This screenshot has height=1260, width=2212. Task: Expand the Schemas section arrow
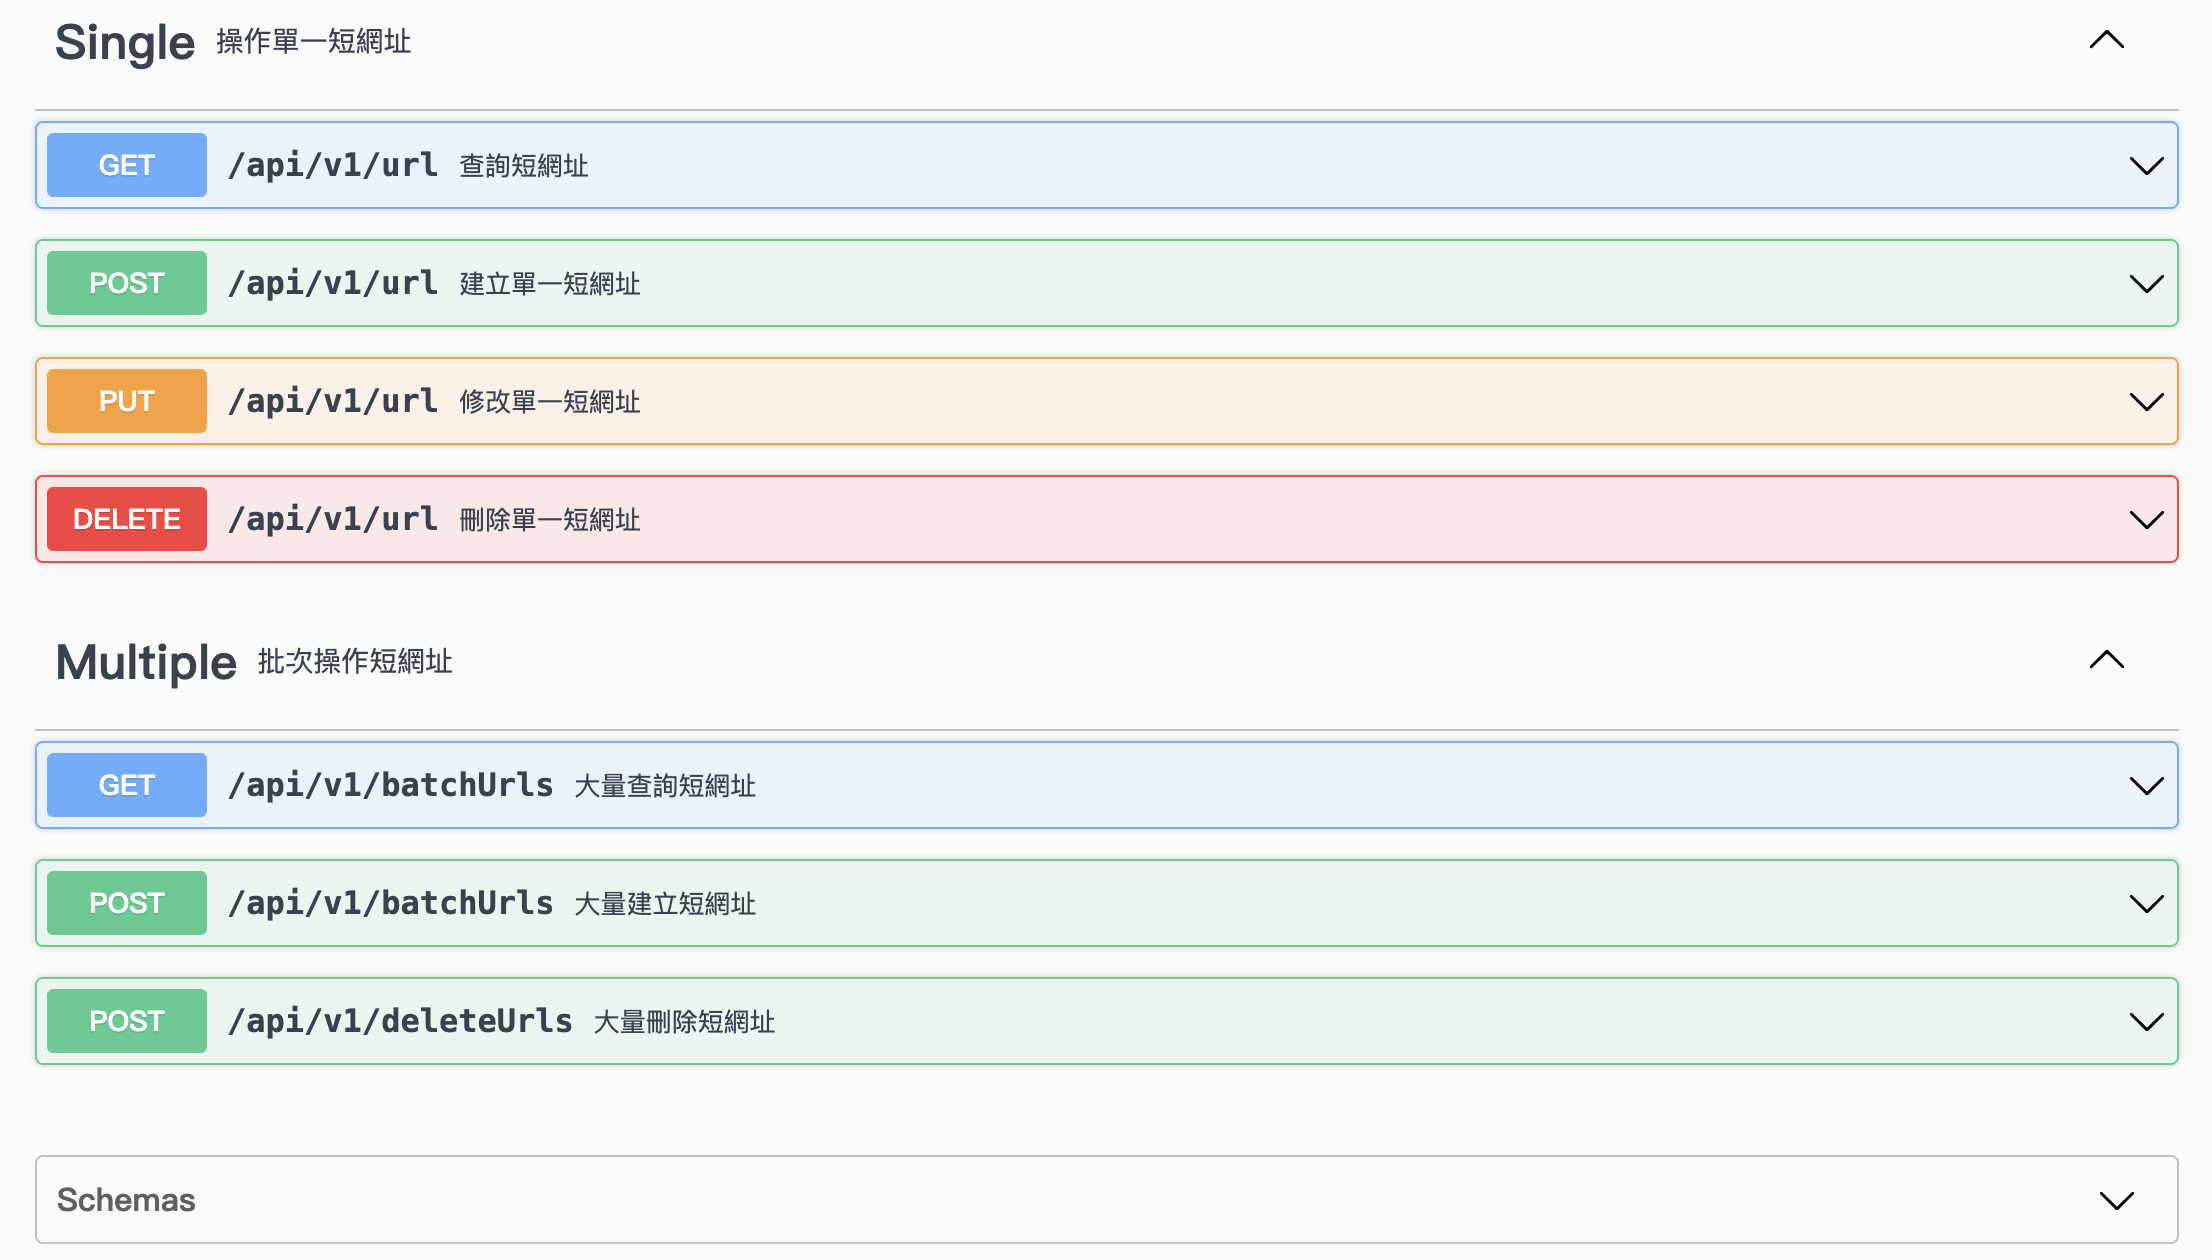[x=2116, y=1200]
